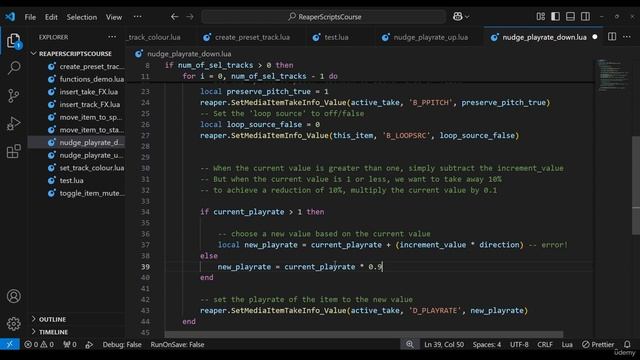Toggle the primary side bar

[x=555, y=16]
